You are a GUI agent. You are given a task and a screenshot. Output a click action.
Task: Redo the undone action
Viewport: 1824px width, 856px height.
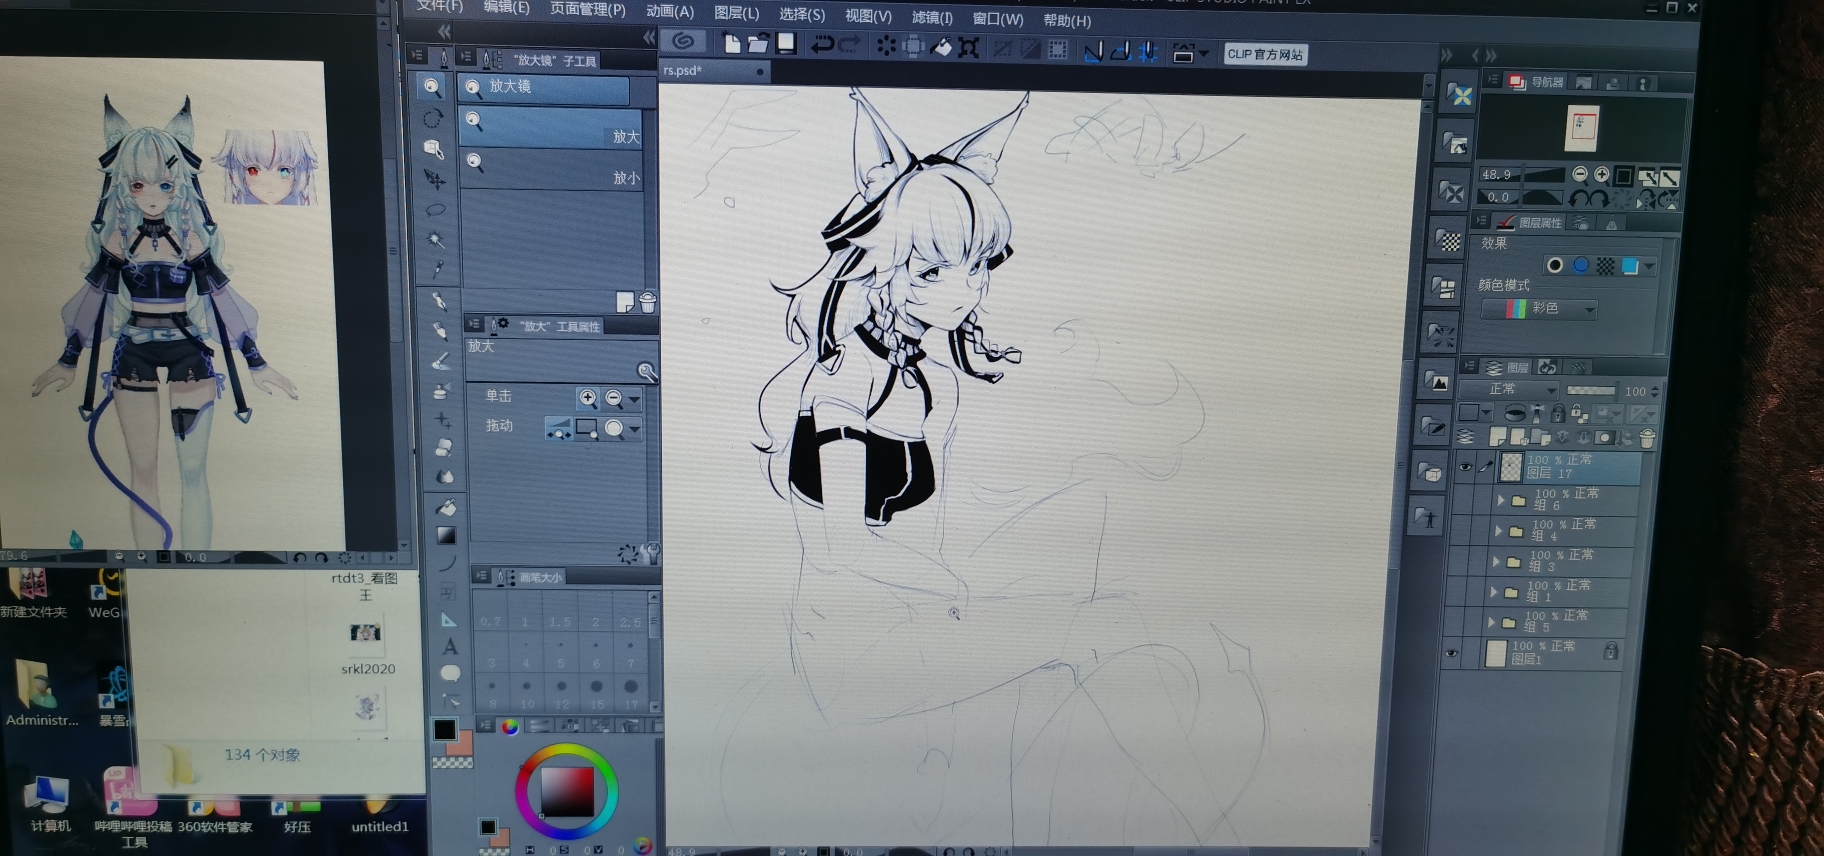pyautogui.click(x=849, y=44)
